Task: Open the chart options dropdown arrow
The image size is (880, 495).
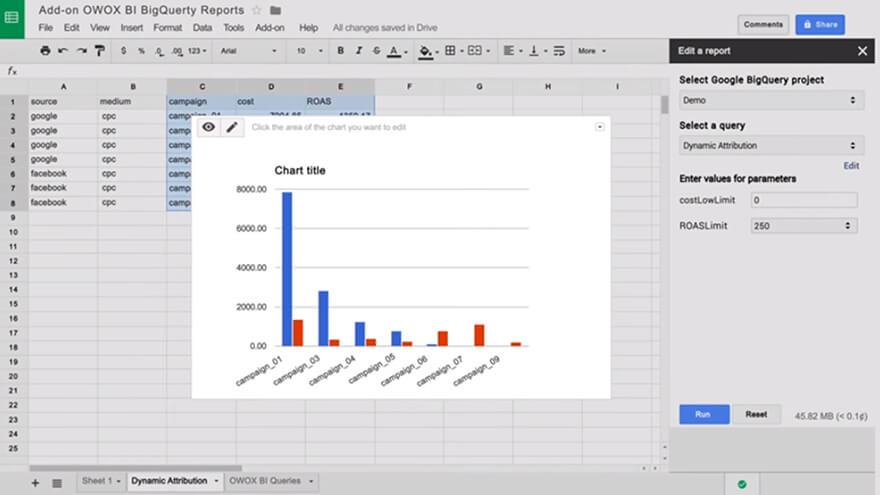Action: click(x=599, y=127)
